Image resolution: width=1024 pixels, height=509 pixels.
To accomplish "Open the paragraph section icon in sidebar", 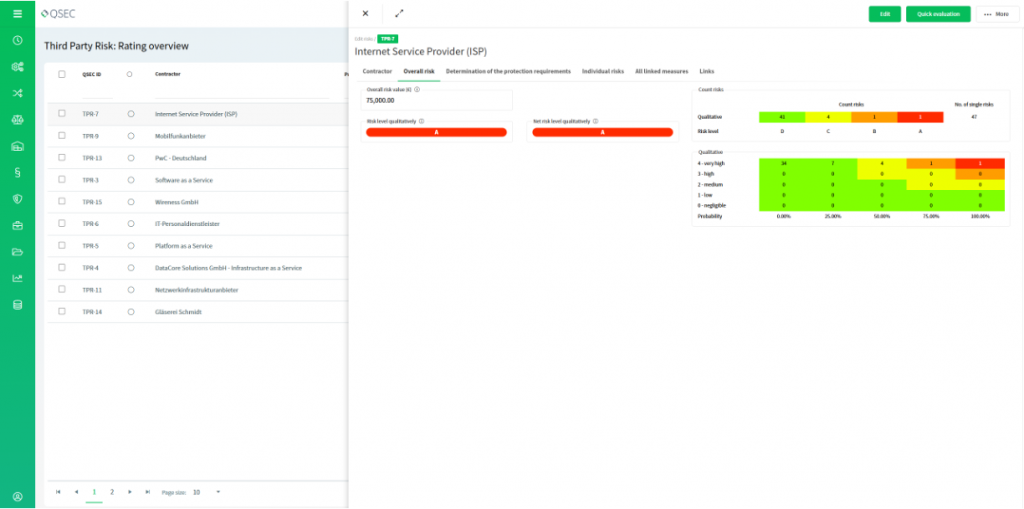I will [17, 172].
